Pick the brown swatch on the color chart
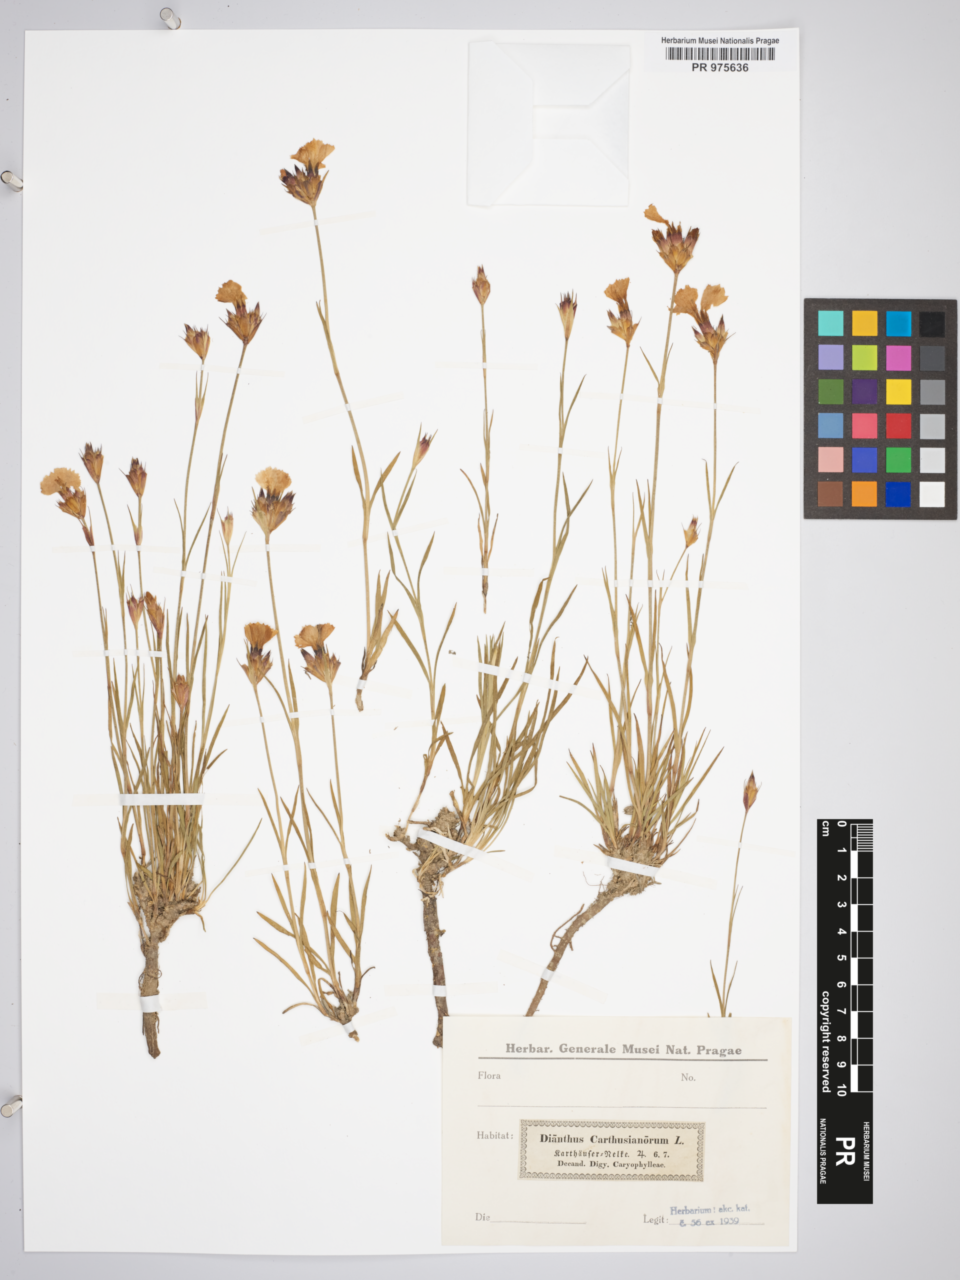960x1280 pixels. coord(830,494)
